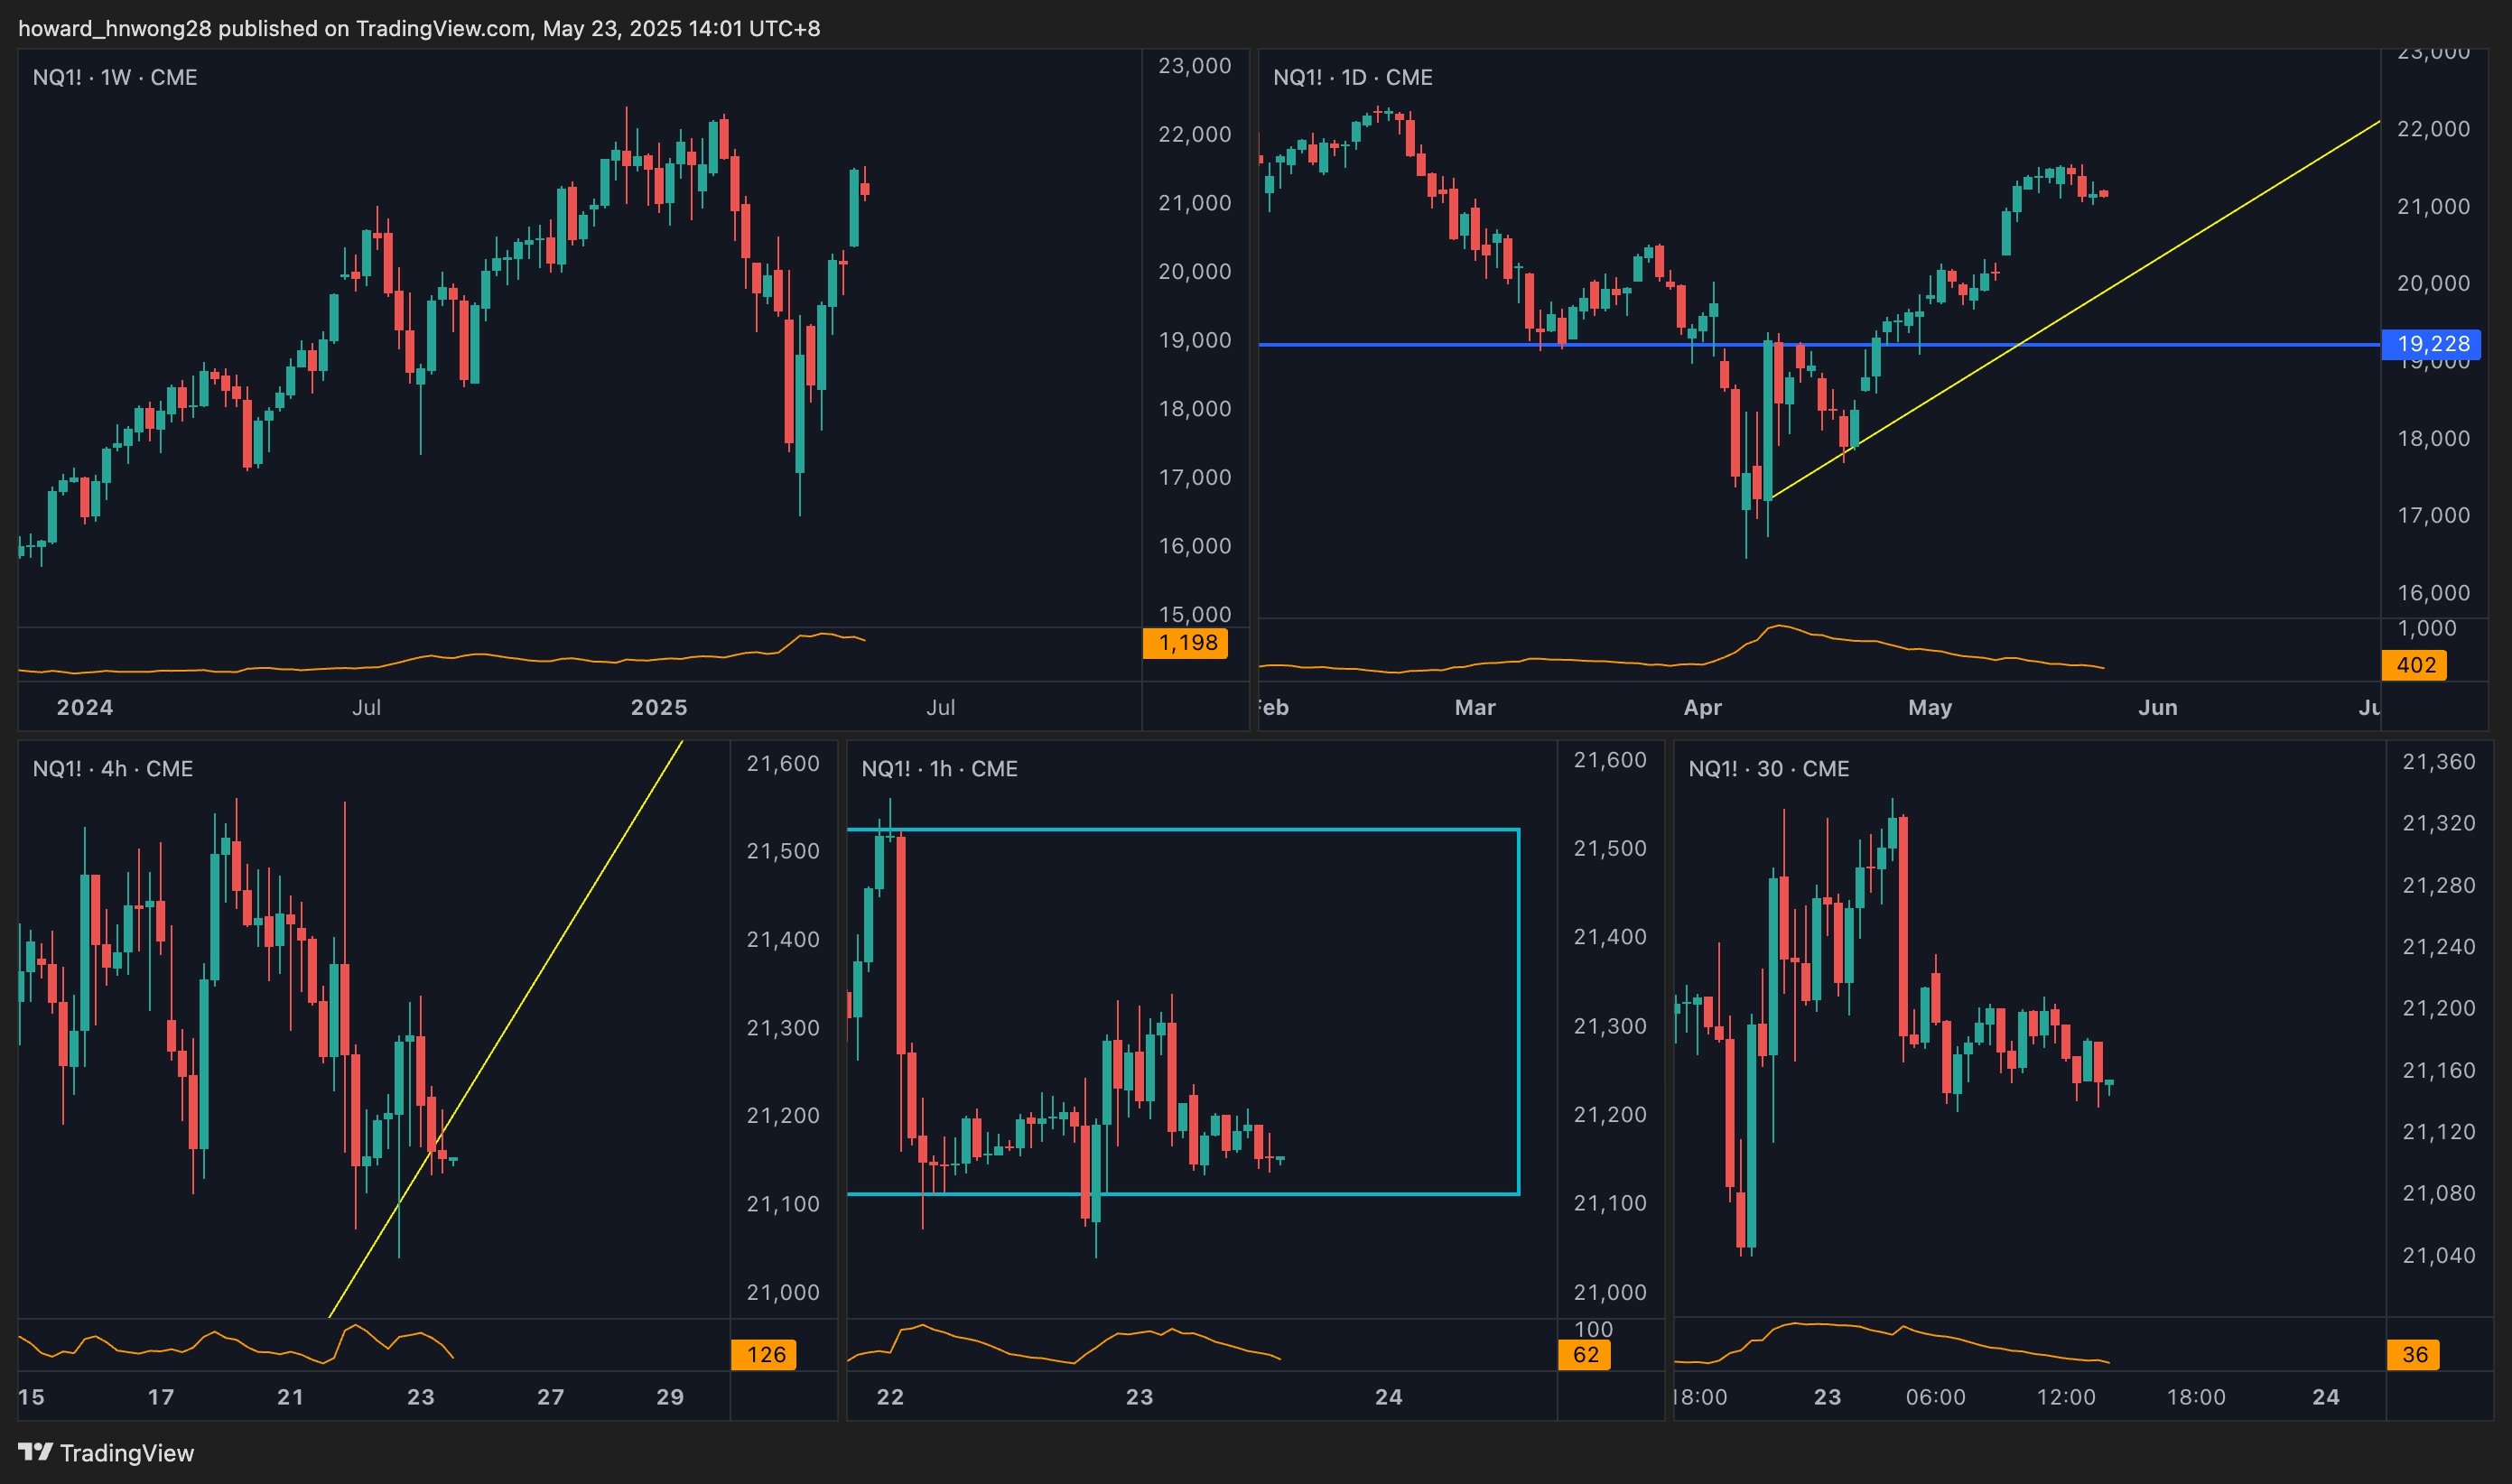The height and width of the screenshot is (1484, 2512).
Task: Select the NQ1! 30 CME chart title
Action: point(1768,768)
